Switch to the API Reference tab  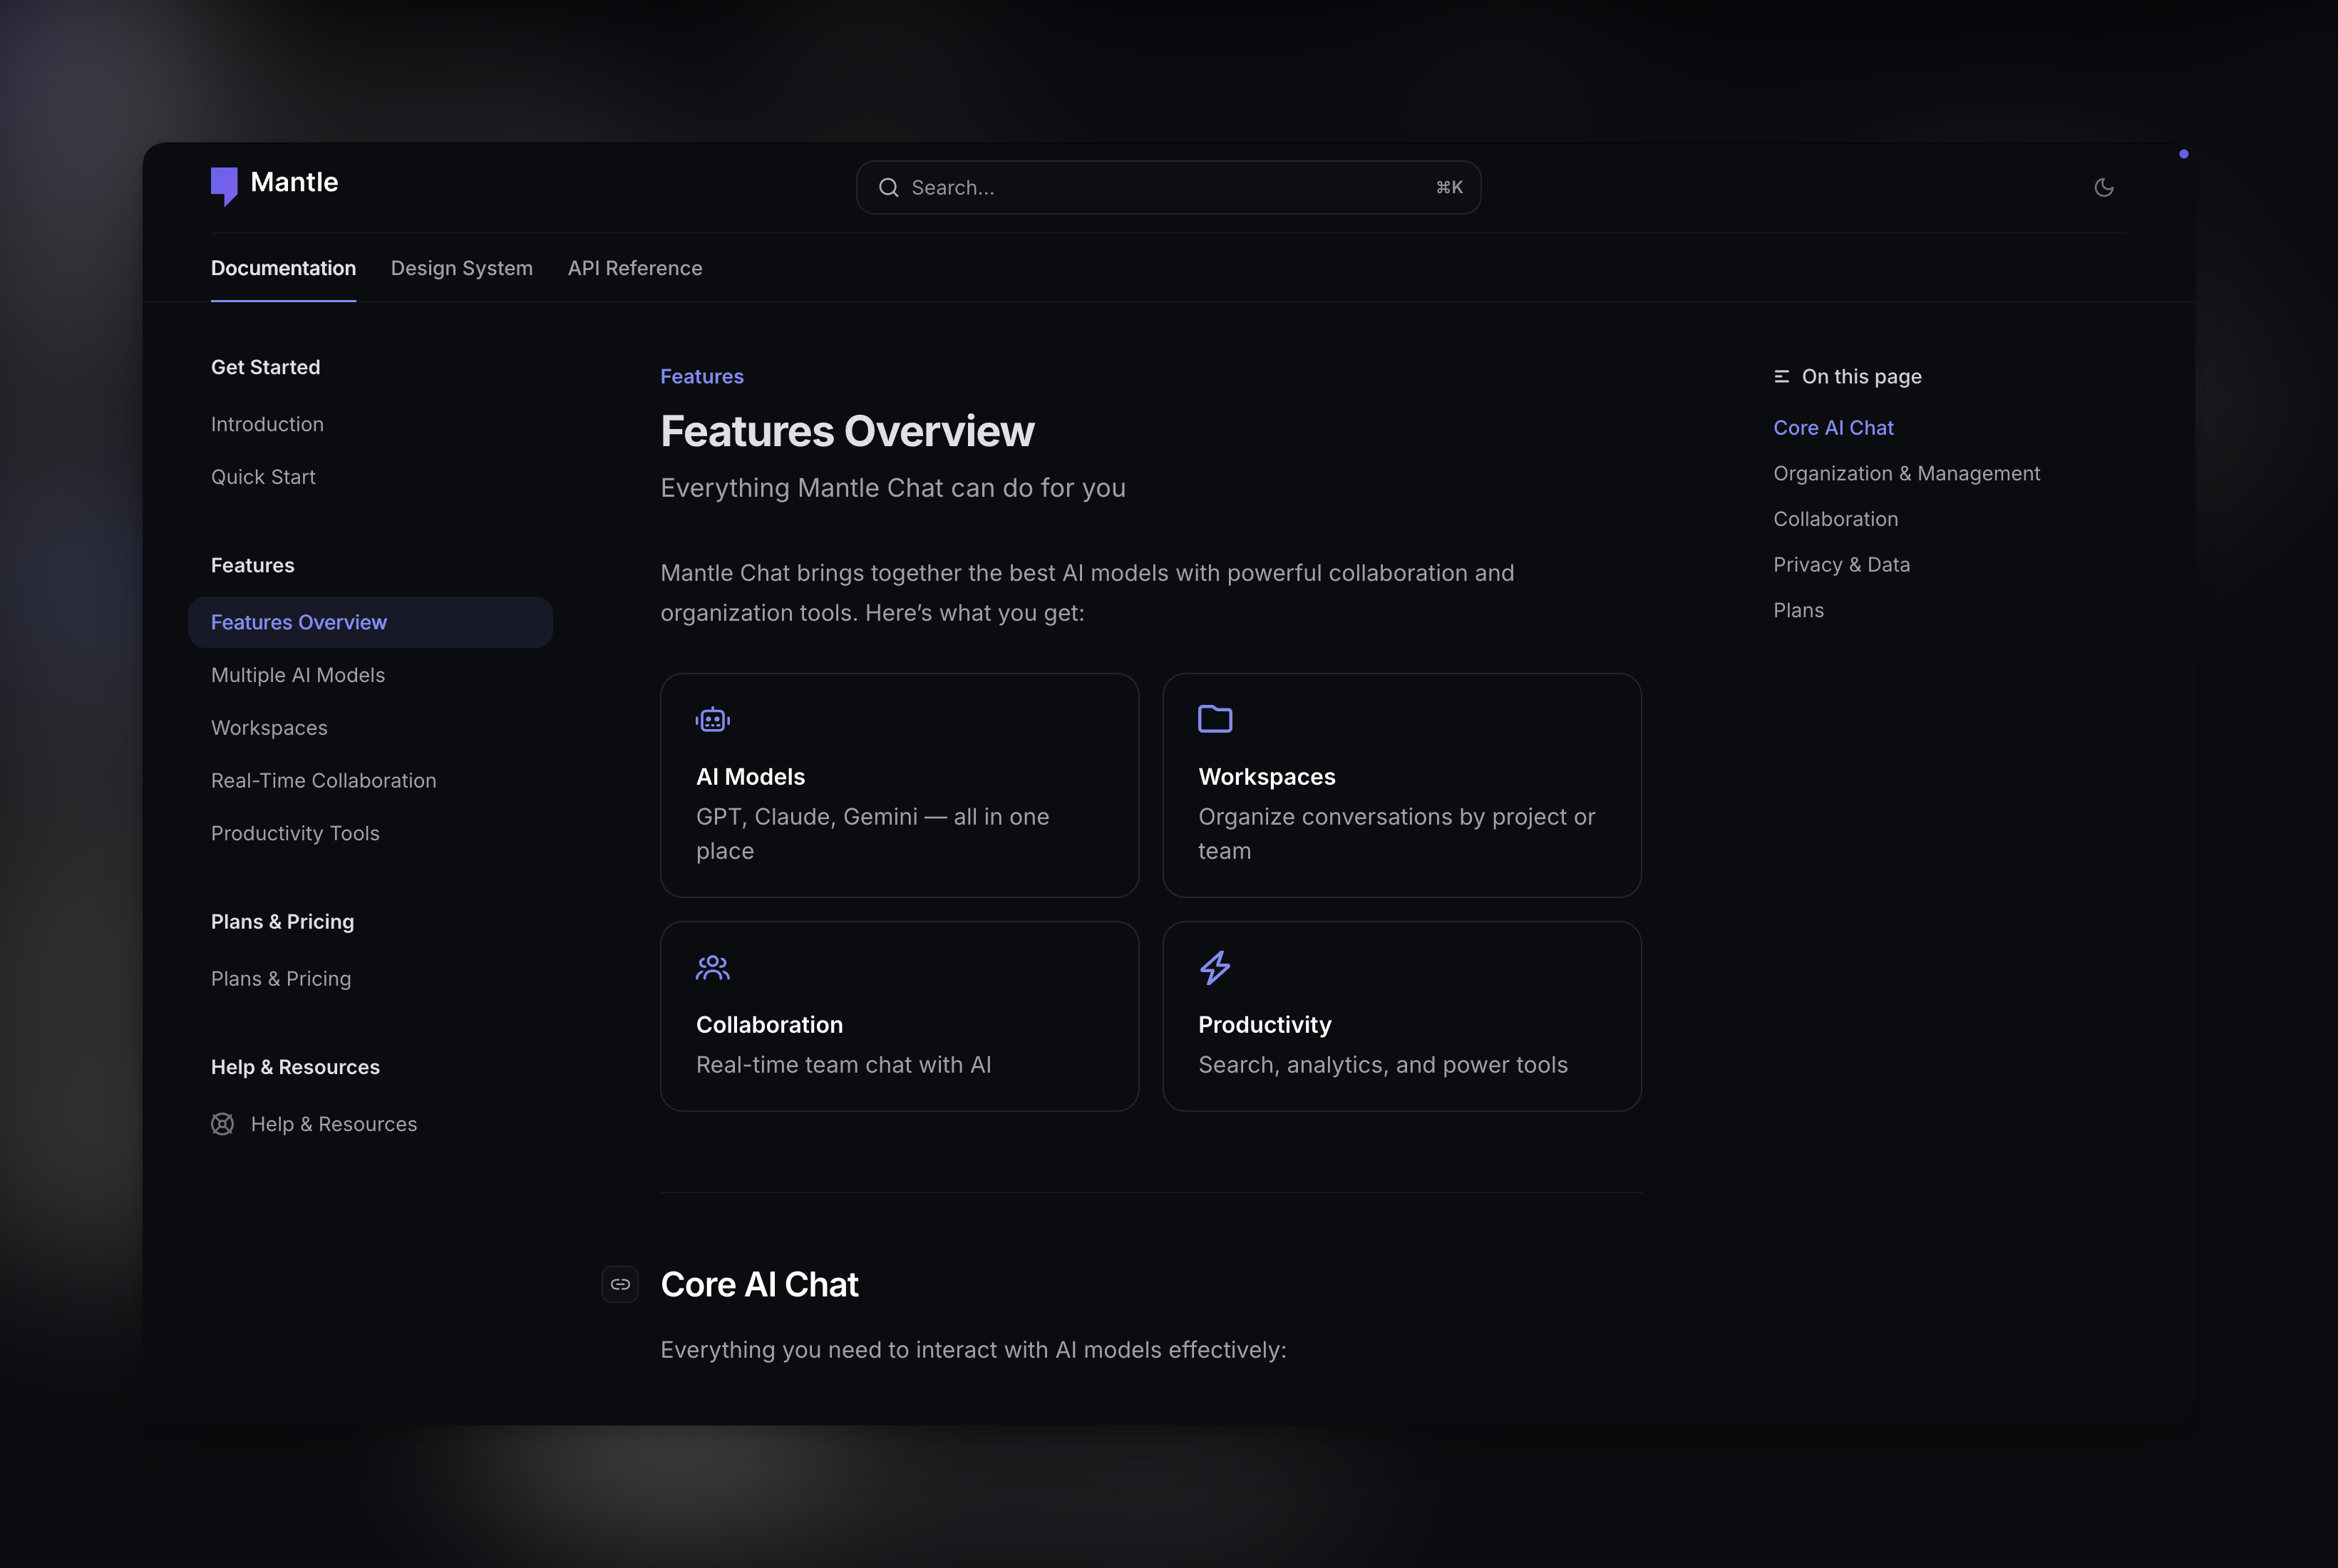pyautogui.click(x=635, y=268)
